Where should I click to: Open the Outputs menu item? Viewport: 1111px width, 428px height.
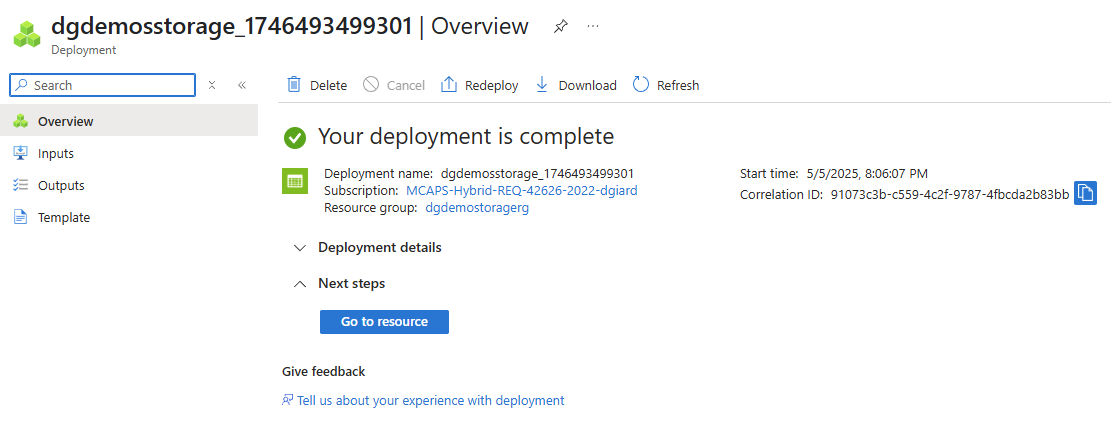pyautogui.click(x=61, y=185)
